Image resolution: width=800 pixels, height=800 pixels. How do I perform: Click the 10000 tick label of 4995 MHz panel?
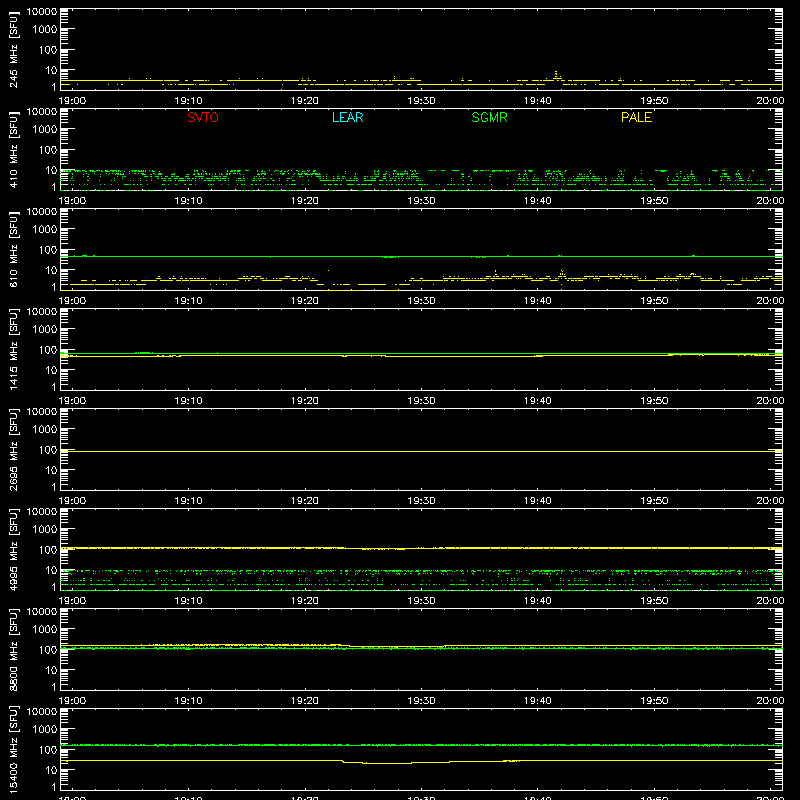tap(42, 511)
